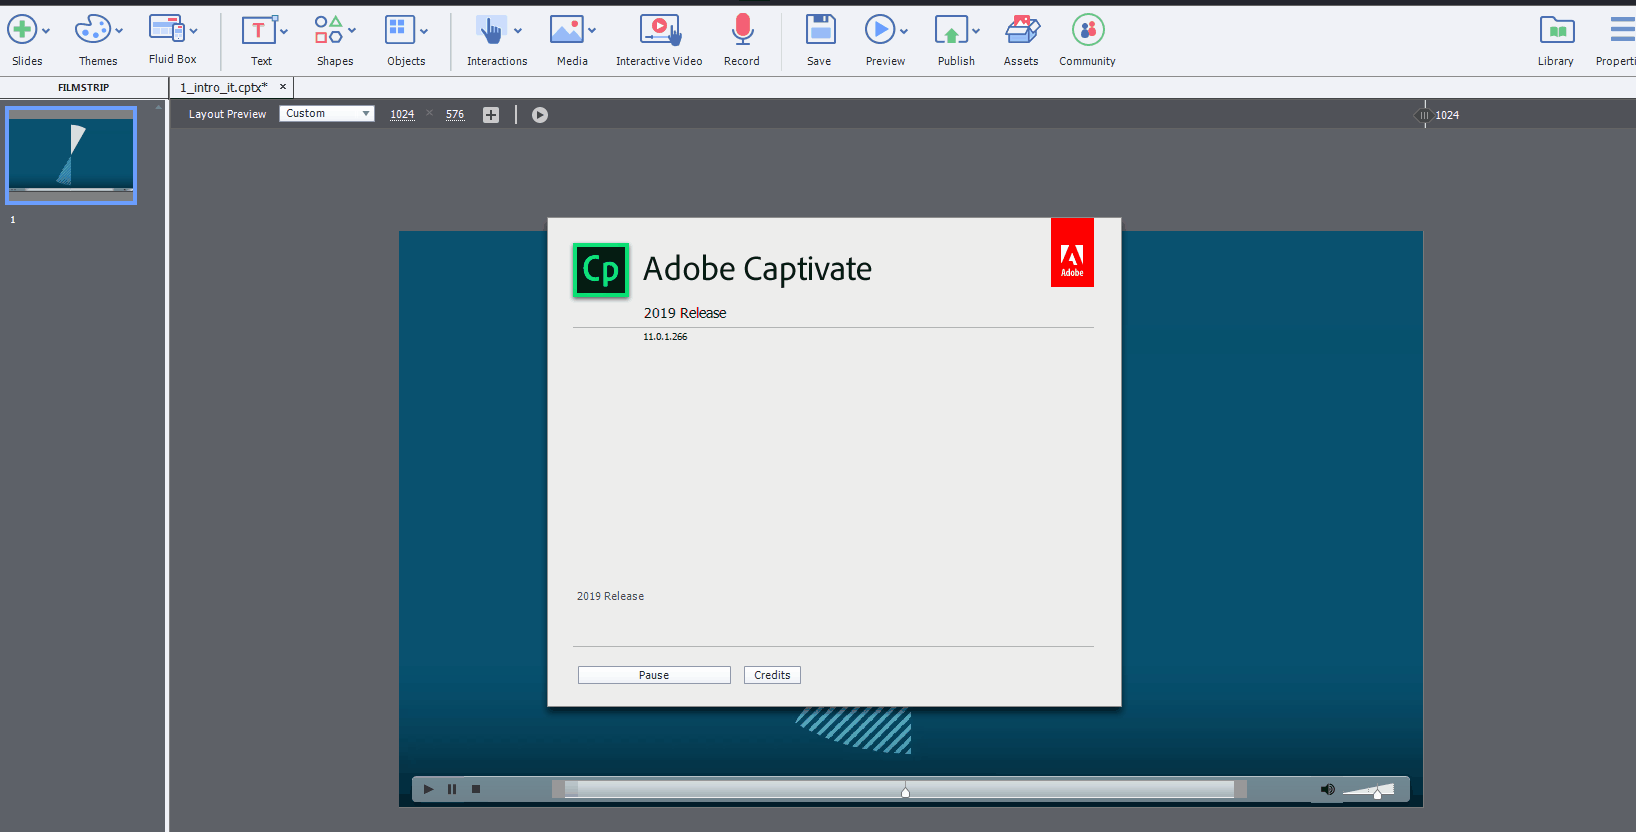This screenshot has width=1636, height=832.
Task: Select slide 1 thumbnail in filmstrip
Action: (71, 155)
